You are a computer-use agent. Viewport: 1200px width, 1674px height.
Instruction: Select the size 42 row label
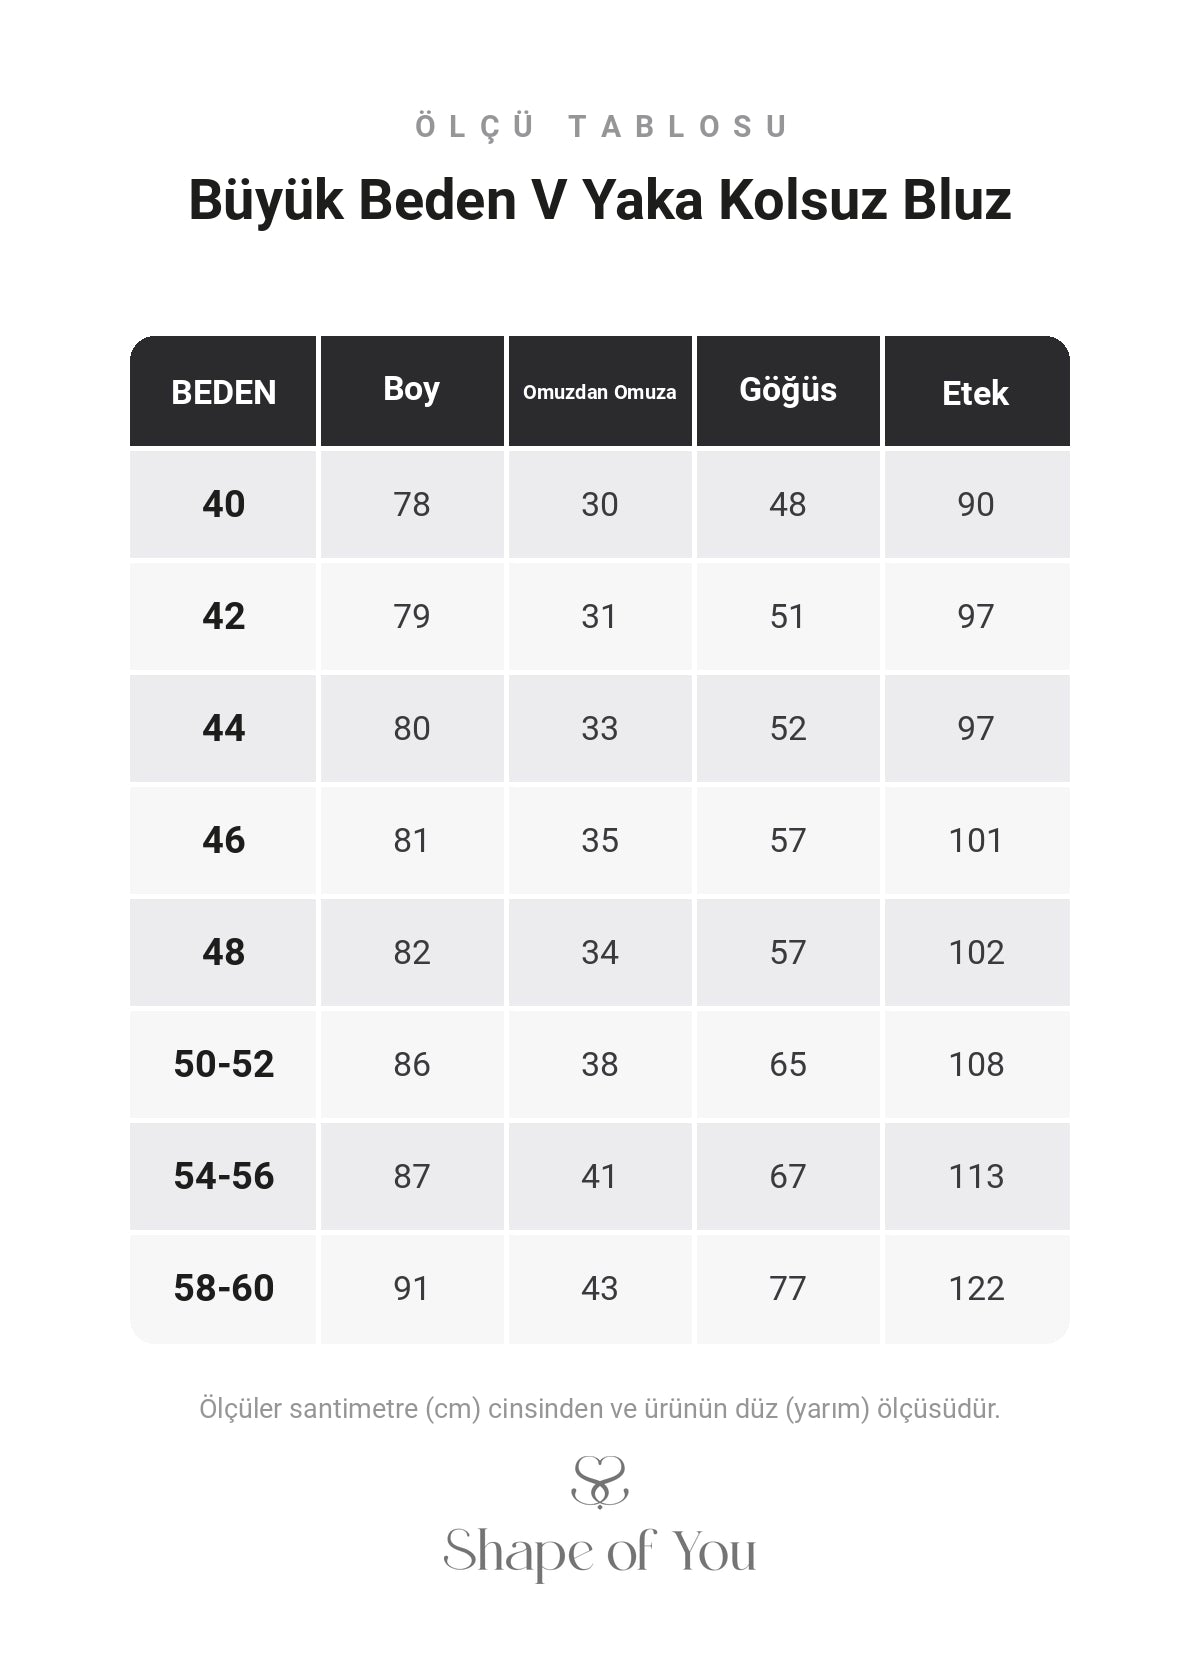point(223,616)
